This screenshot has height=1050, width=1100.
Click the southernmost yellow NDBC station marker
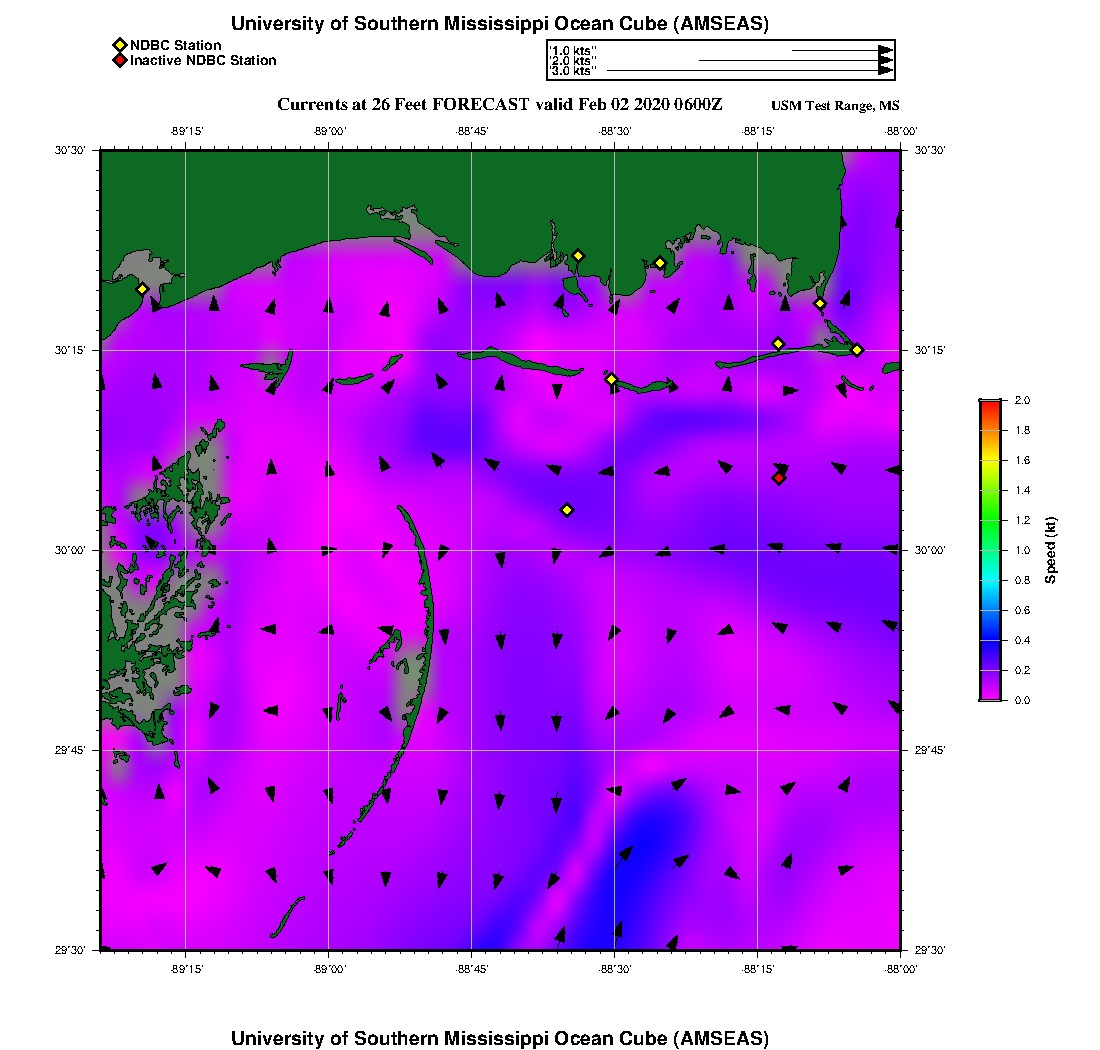pyautogui.click(x=567, y=510)
